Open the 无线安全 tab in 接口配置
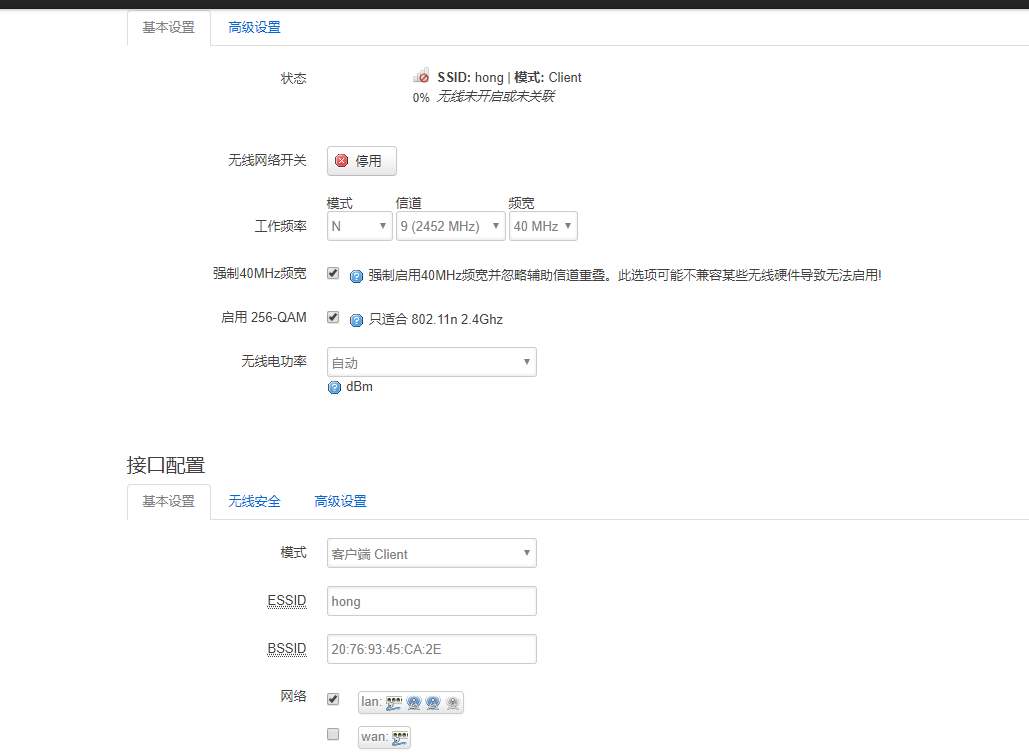This screenshot has width=1029, height=755. pos(254,502)
